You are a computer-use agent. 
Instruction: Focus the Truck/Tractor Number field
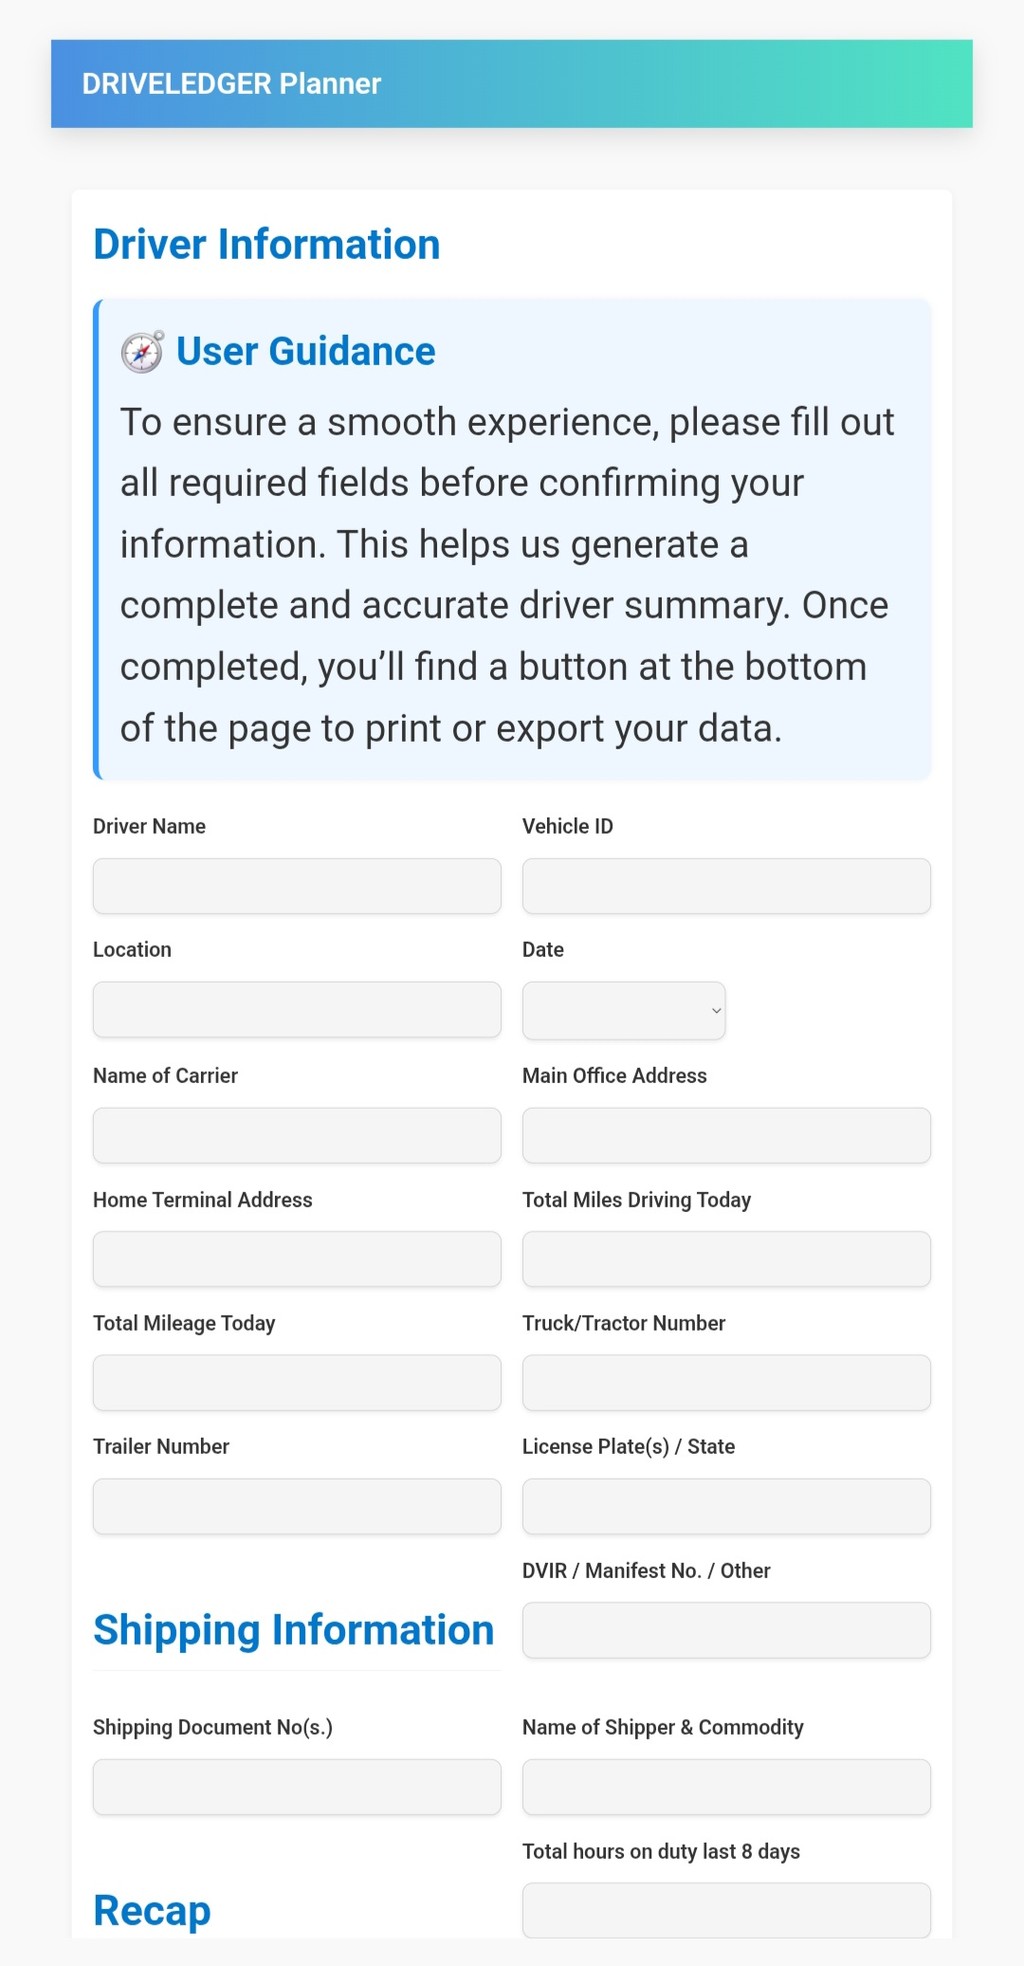coord(726,1382)
